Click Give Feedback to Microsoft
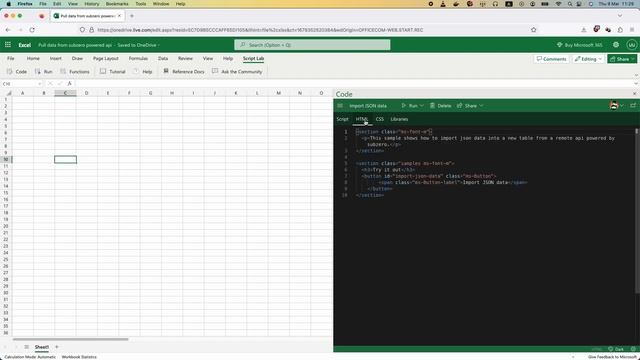The image size is (640, 360). pyautogui.click(x=612, y=357)
